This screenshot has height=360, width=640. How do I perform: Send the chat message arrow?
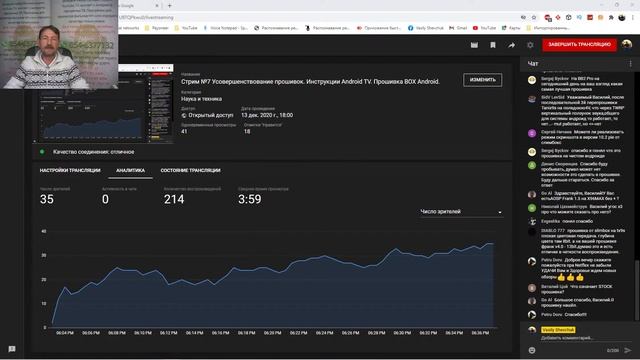pos(628,350)
